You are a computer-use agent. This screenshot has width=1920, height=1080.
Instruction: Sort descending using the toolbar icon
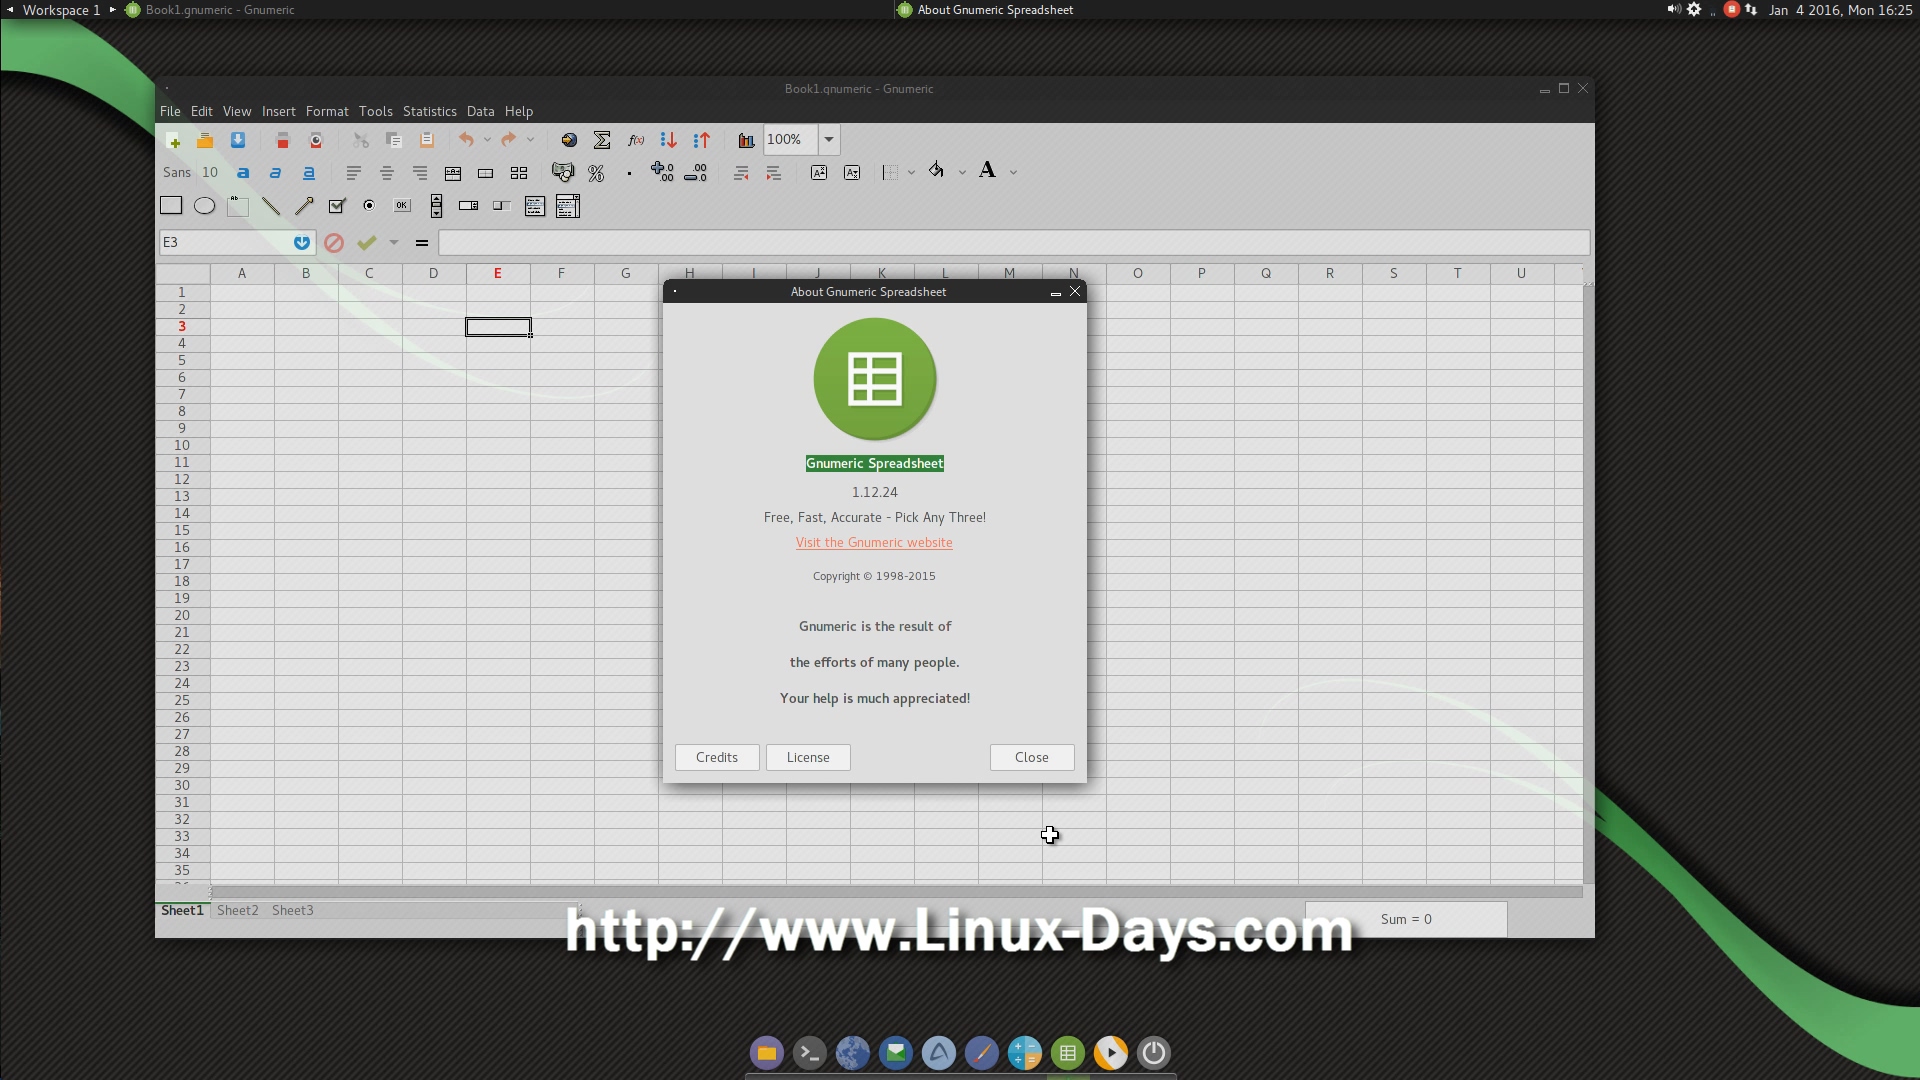(701, 140)
